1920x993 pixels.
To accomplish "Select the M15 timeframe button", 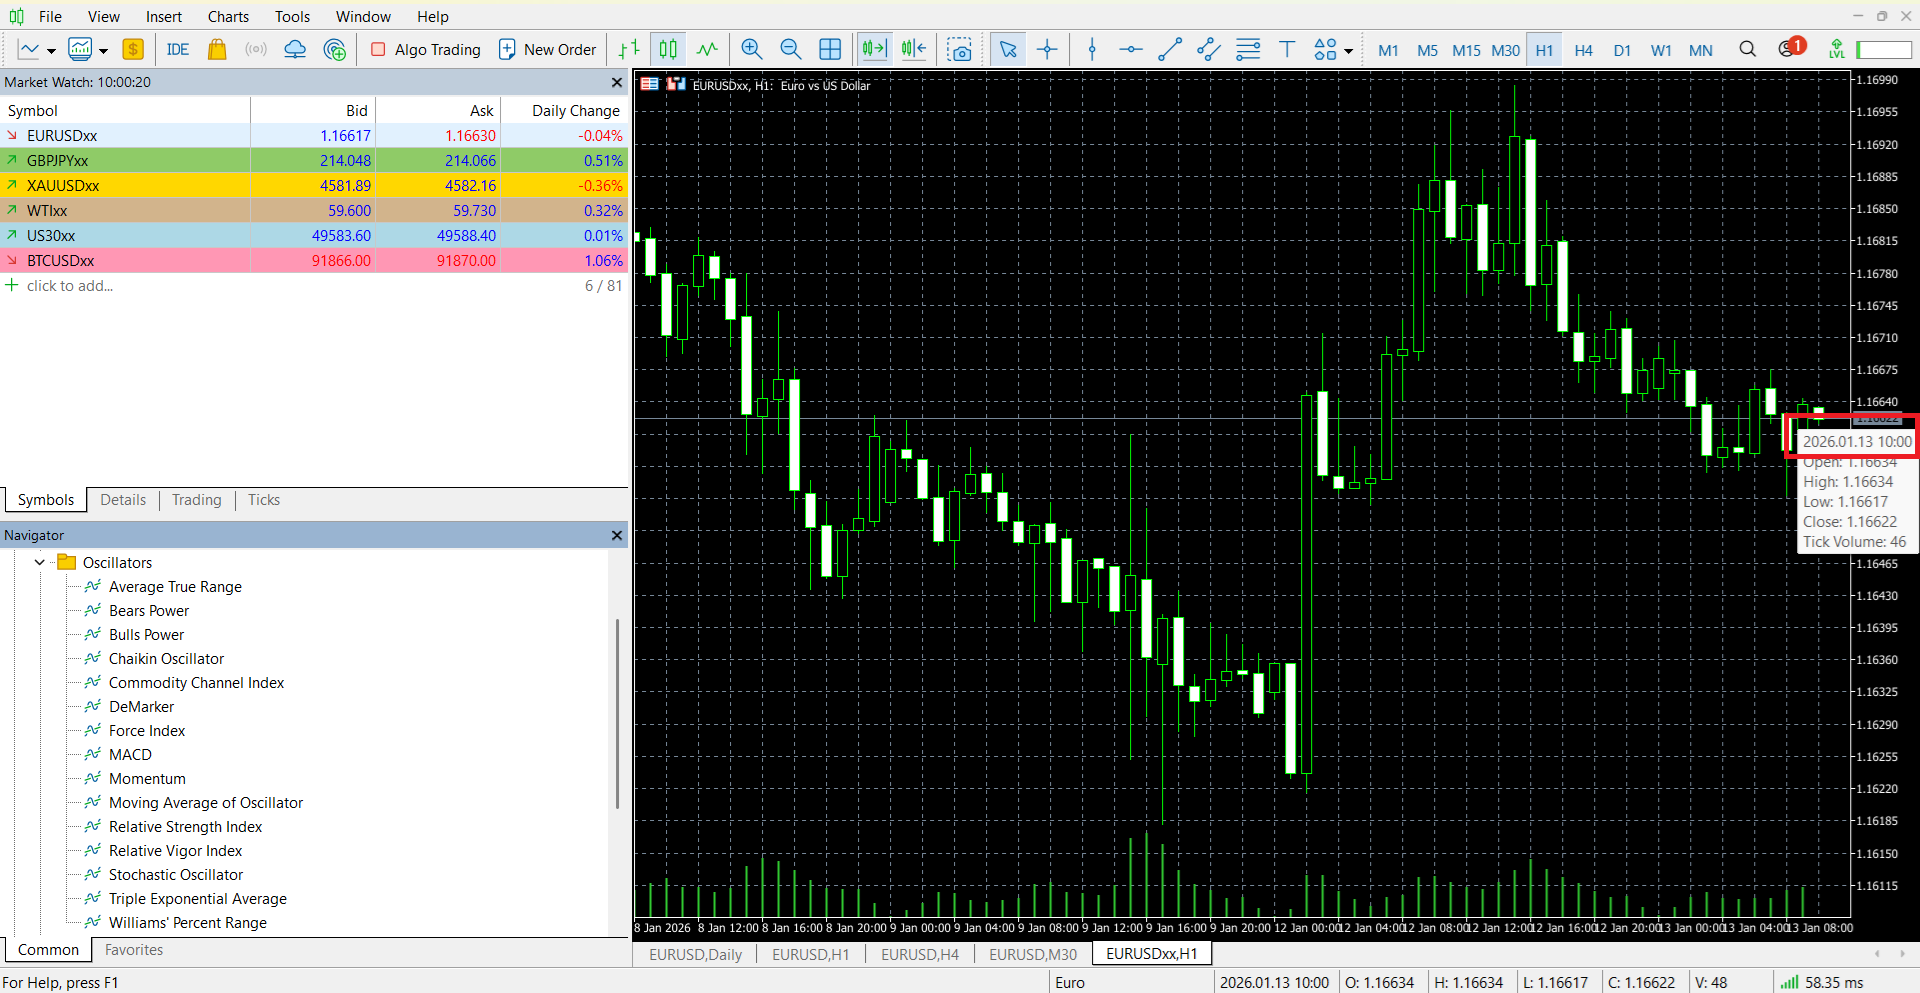I will coord(1466,50).
